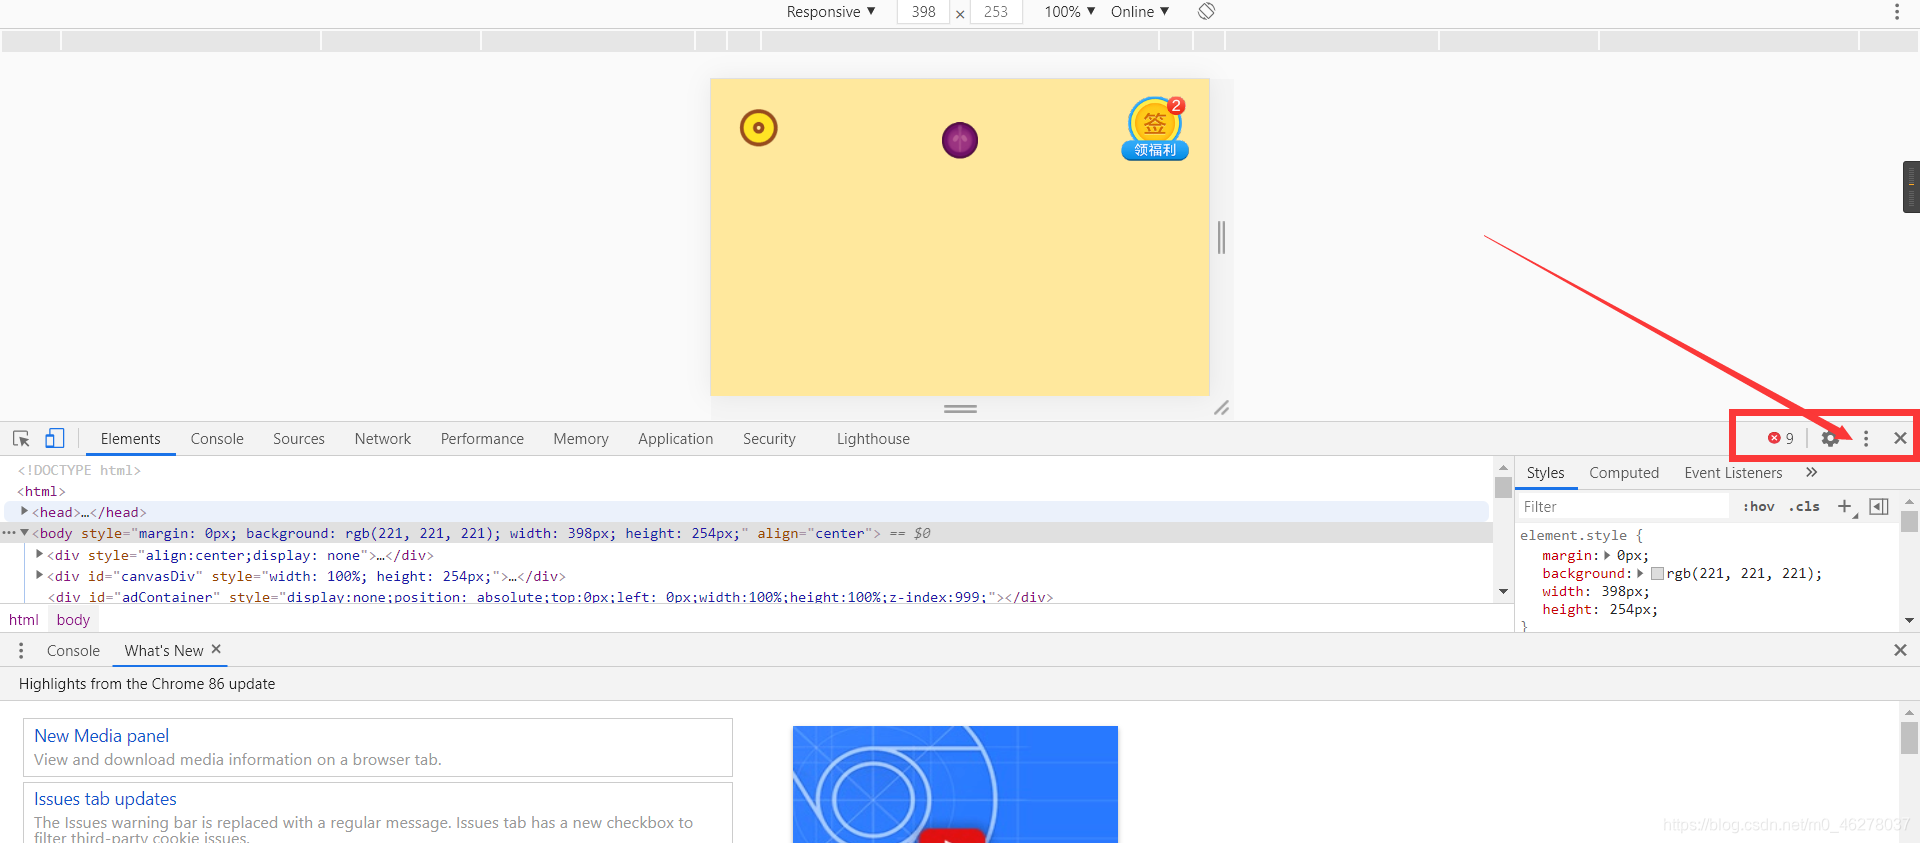Viewport: 1920px width, 843px height.
Task: Open device toolbar more options menu
Action: 1896,12
